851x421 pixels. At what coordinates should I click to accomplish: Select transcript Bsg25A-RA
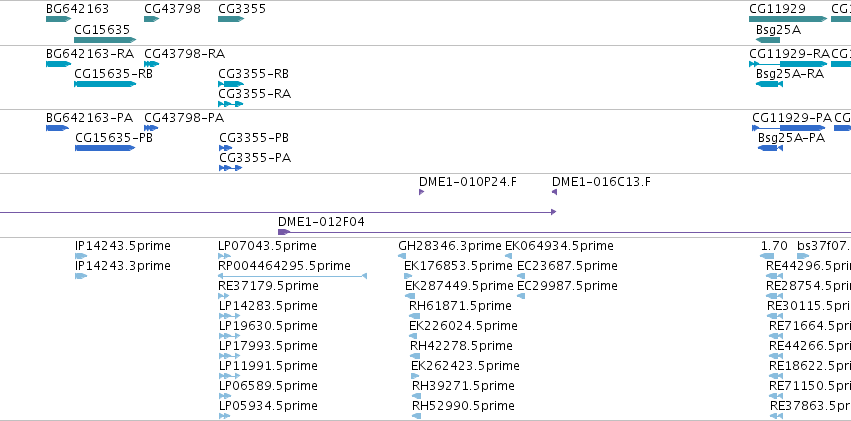(769, 84)
